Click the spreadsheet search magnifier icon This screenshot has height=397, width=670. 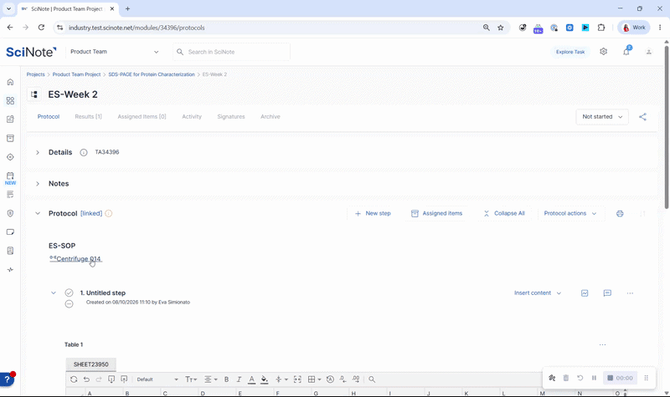pyautogui.click(x=372, y=379)
